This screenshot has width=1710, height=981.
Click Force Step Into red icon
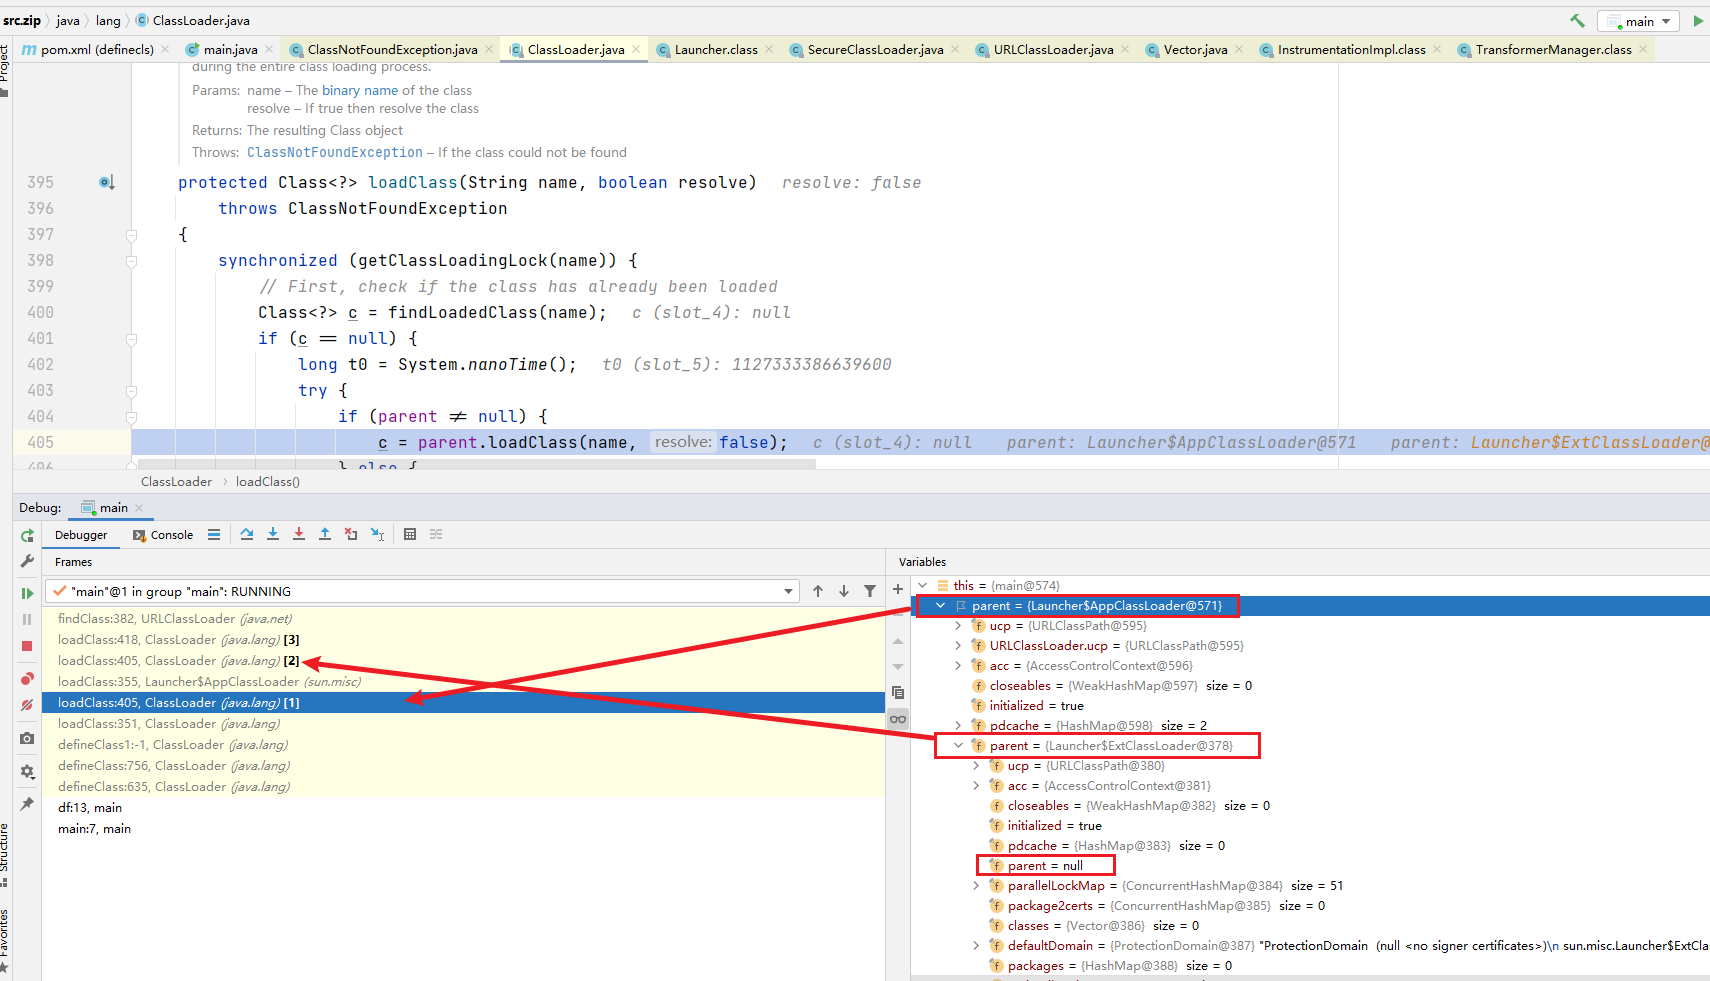click(x=299, y=534)
